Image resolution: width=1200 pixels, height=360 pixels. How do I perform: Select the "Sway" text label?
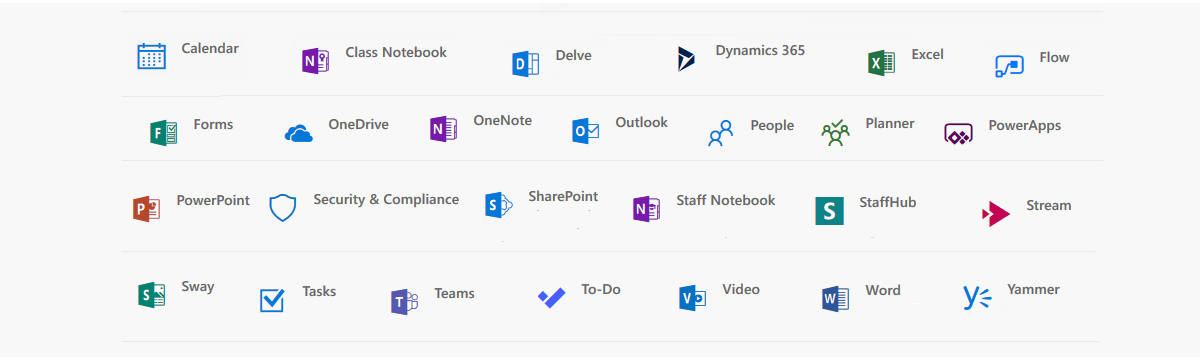[x=198, y=286]
